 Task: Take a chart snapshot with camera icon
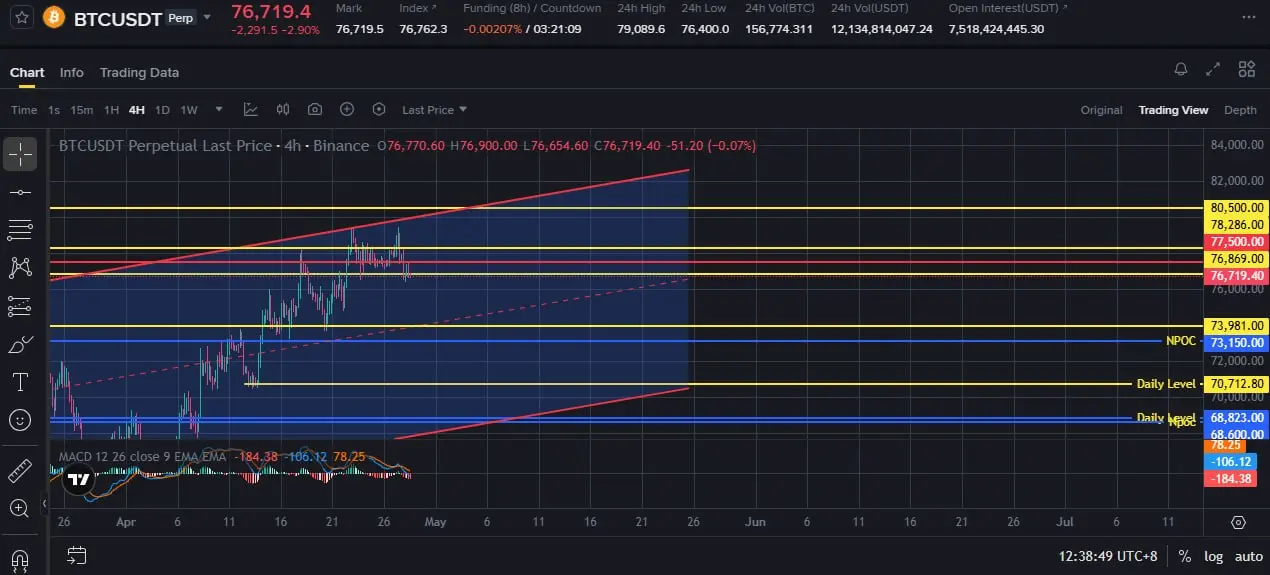click(315, 110)
